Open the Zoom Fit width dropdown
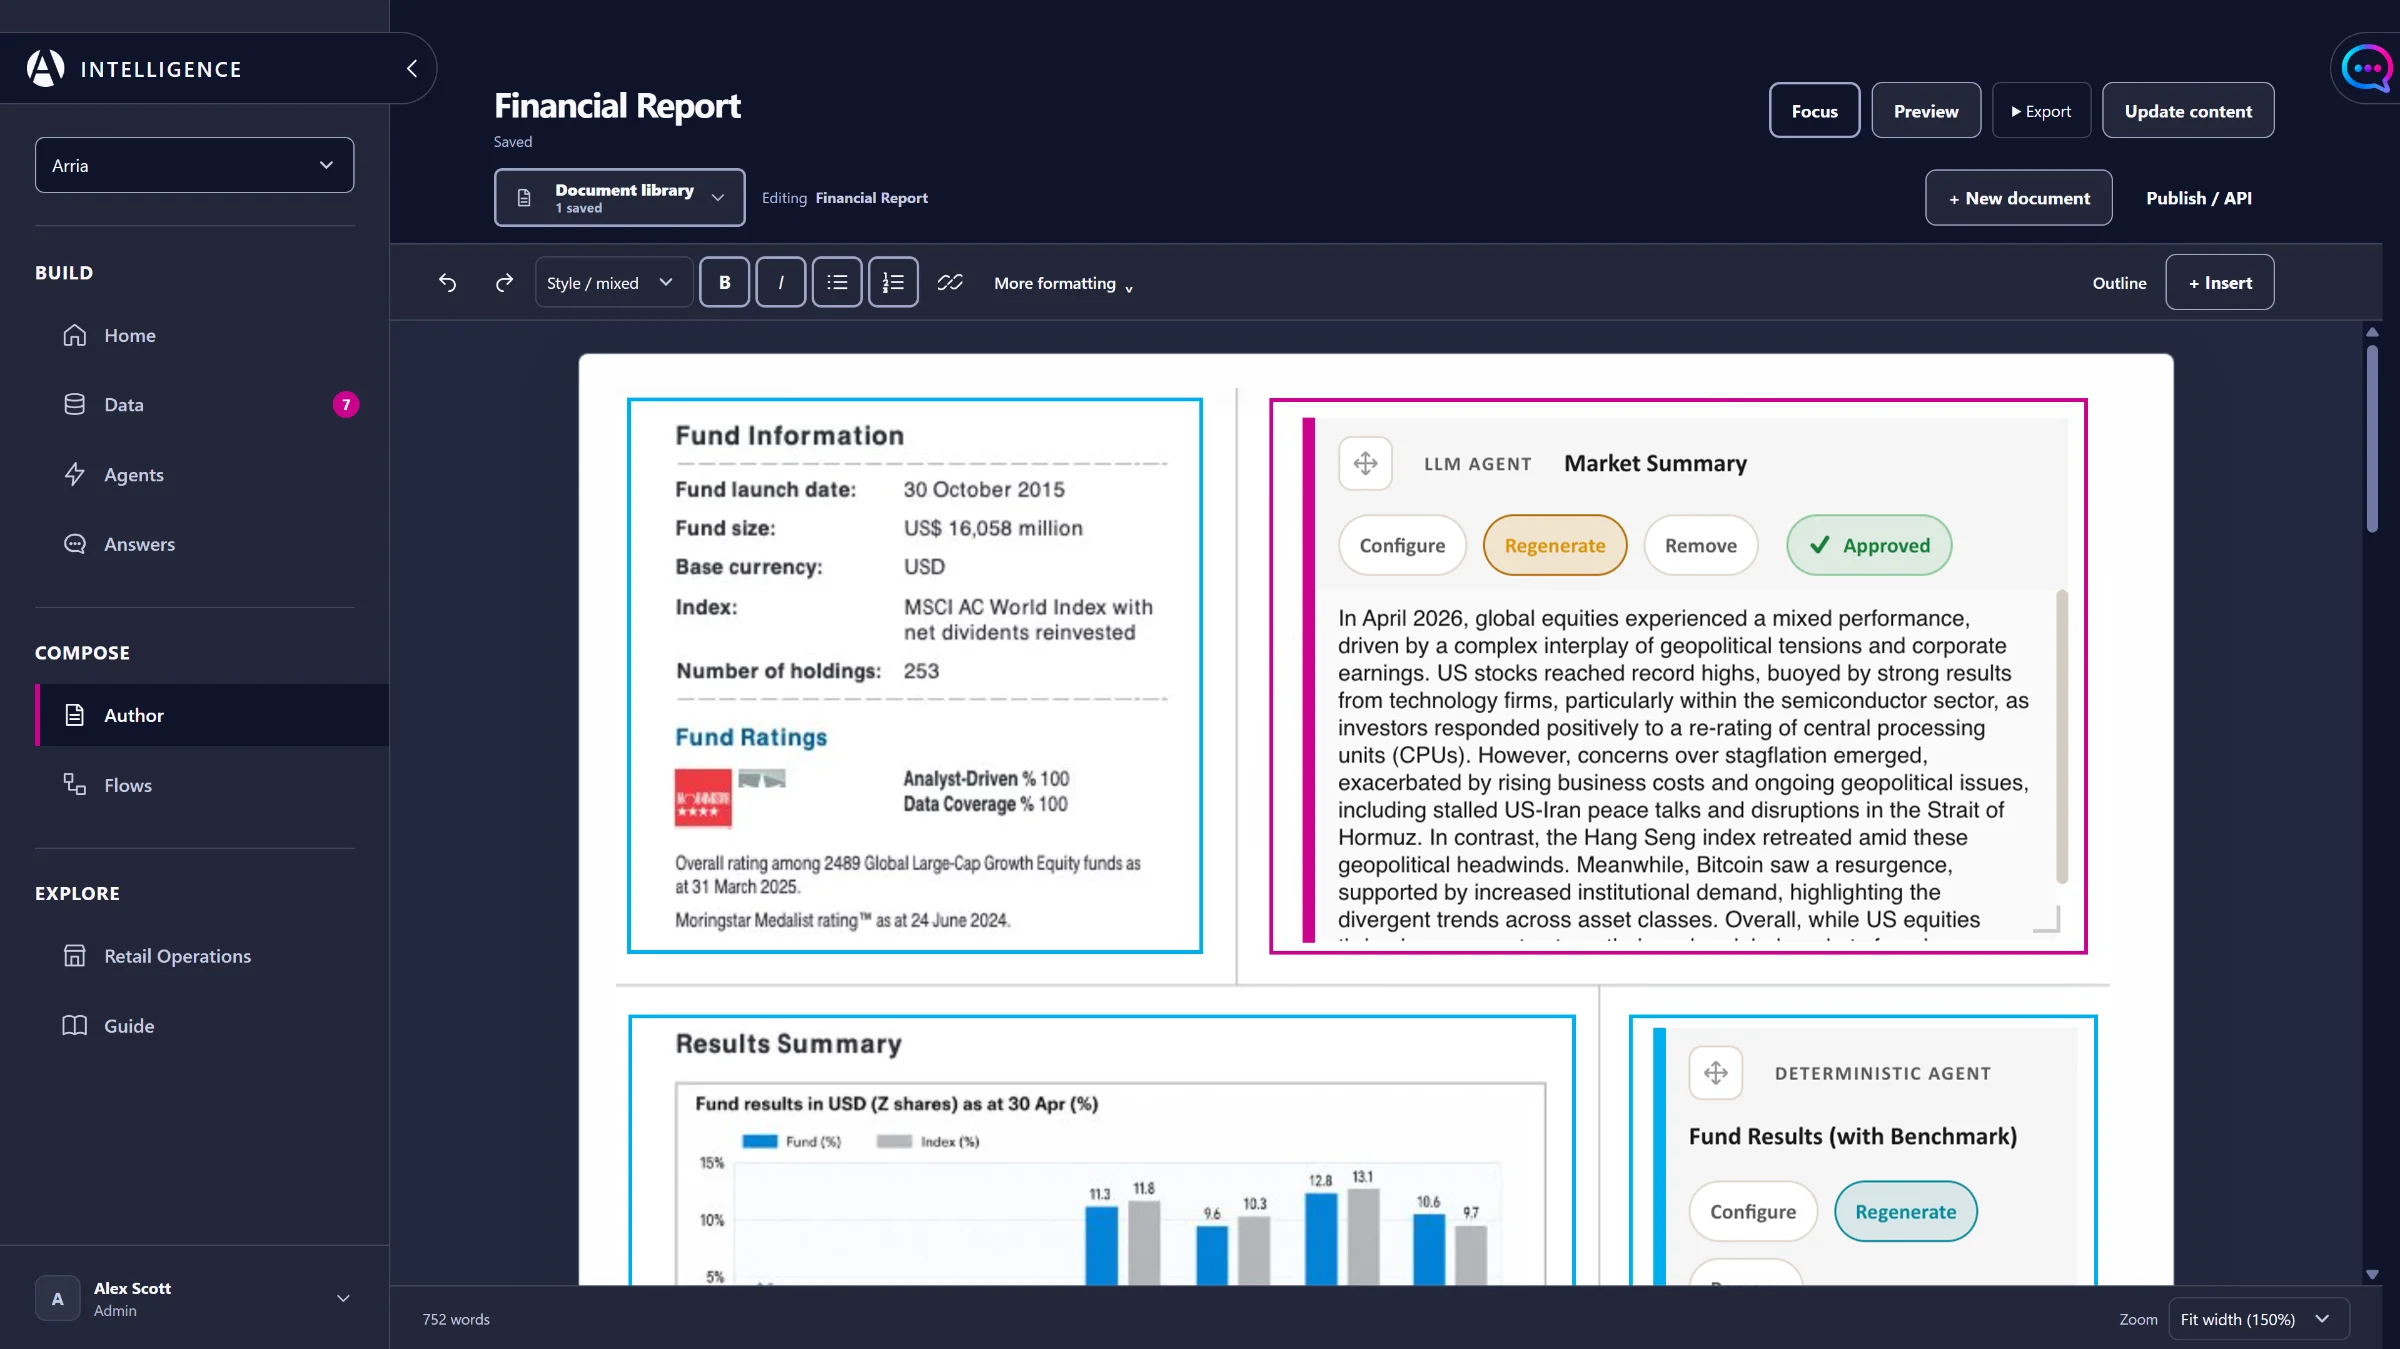The width and height of the screenshot is (2400, 1349). tap(2258, 1319)
